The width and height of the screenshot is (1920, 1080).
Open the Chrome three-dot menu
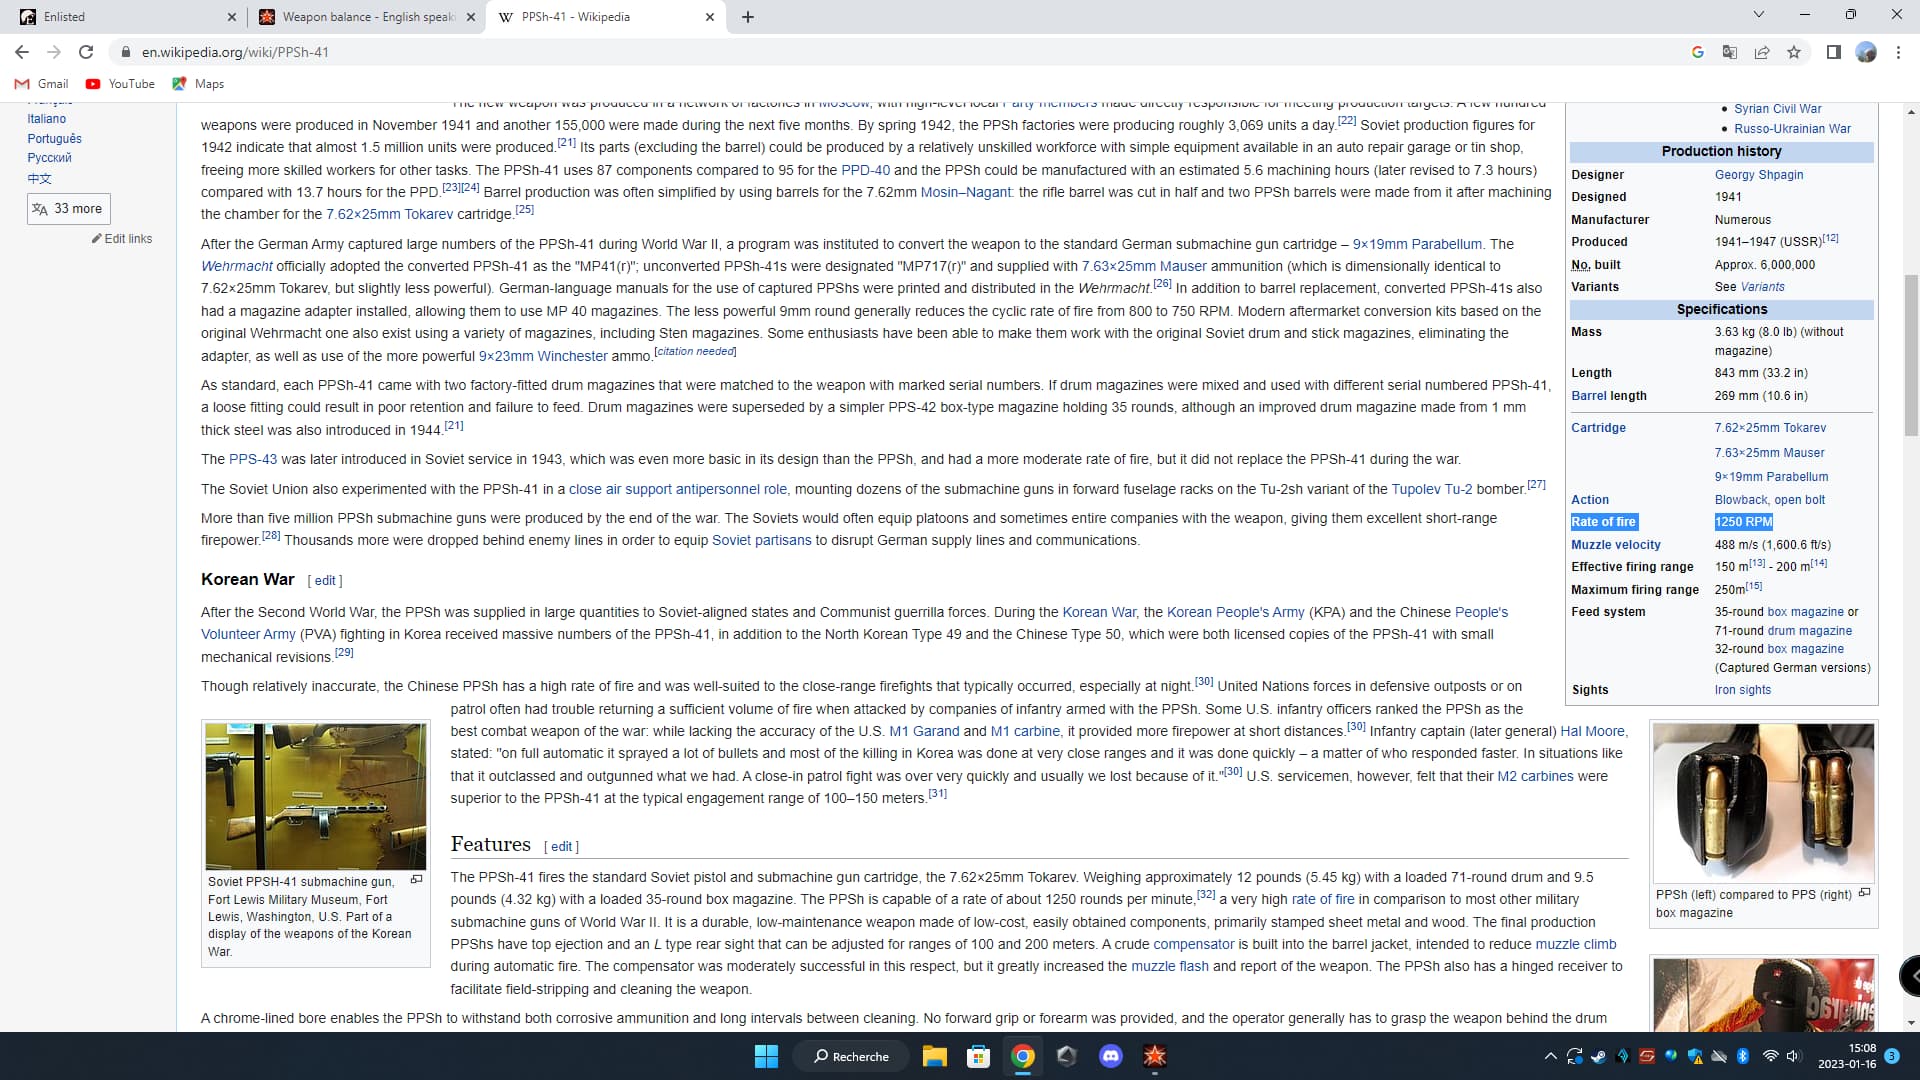coord(1898,52)
